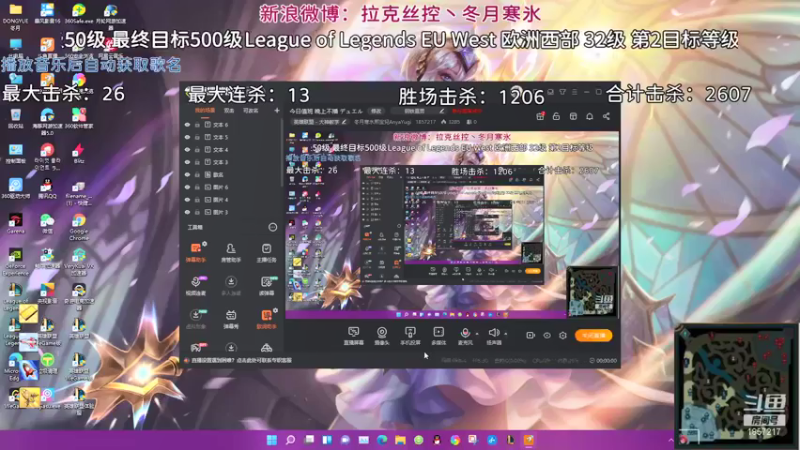Viewport: 800px width, 450px height.
Task: Switch to the third scene tab
Action: coord(250,110)
